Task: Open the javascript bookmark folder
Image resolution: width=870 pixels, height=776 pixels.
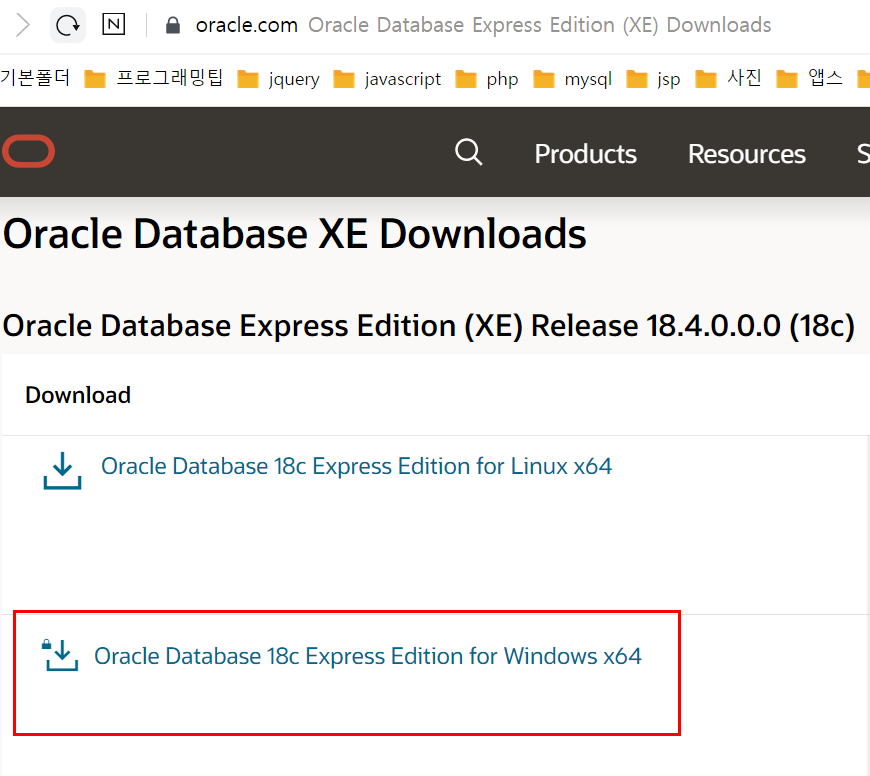Action: coord(387,79)
